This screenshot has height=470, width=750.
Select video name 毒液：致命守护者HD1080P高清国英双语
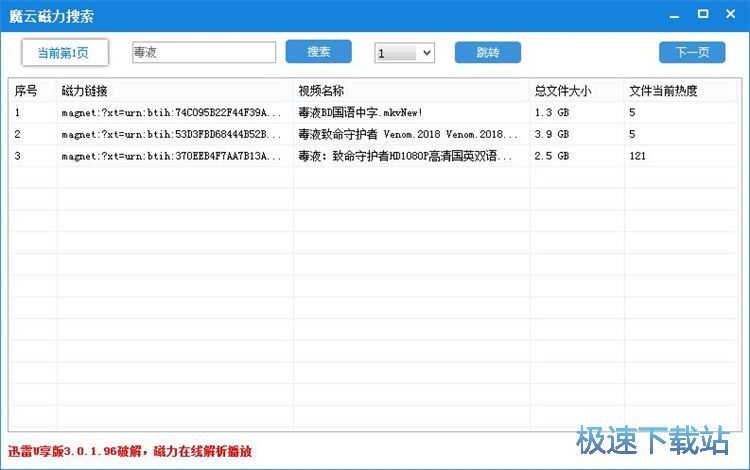[x=405, y=156]
